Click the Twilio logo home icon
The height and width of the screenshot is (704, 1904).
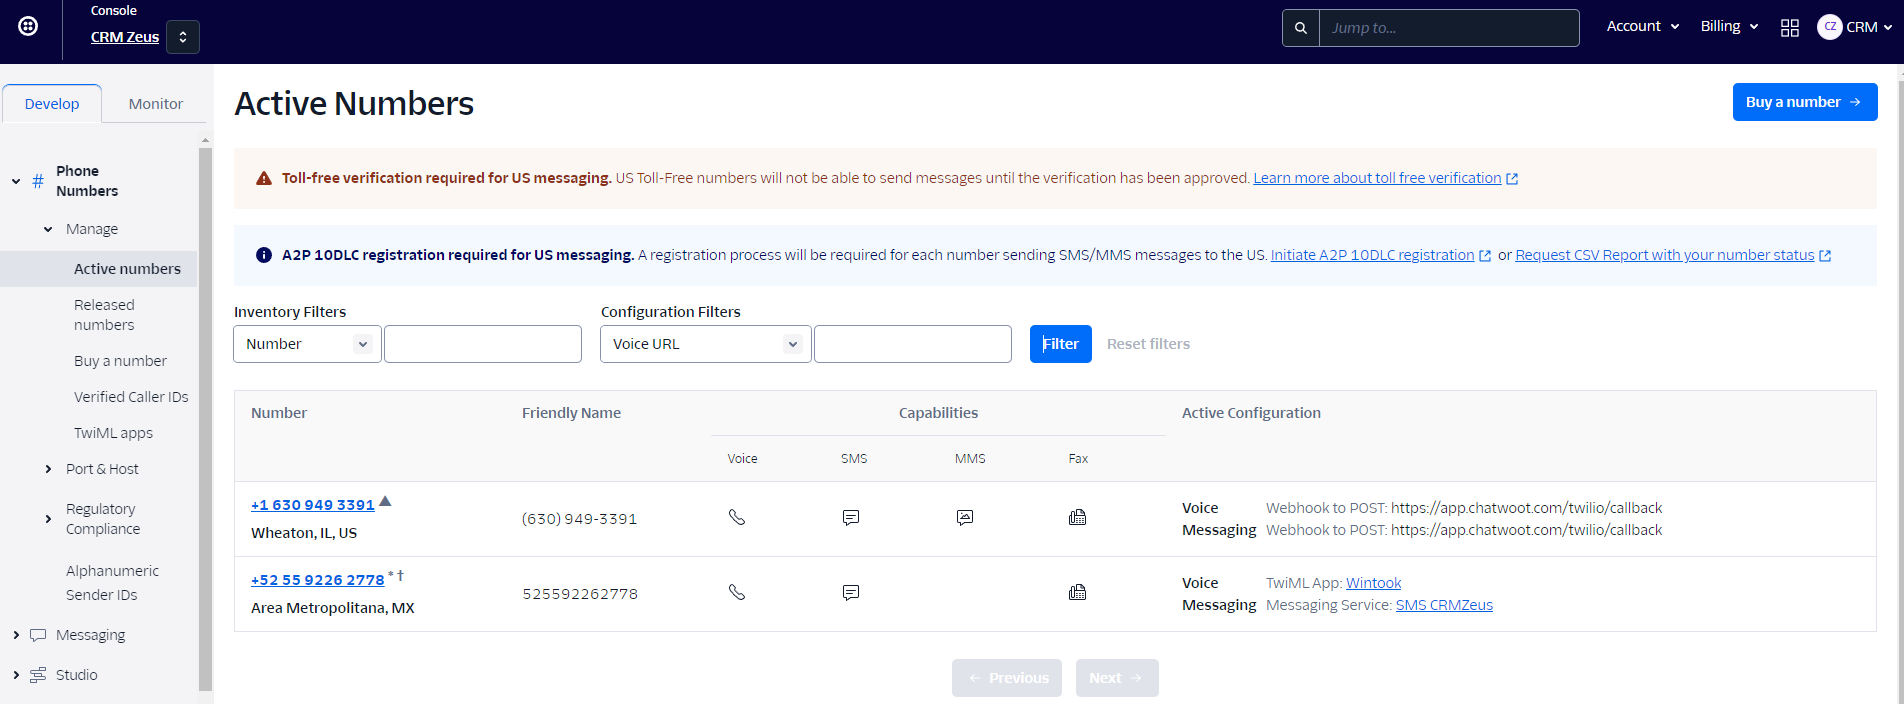(28, 26)
